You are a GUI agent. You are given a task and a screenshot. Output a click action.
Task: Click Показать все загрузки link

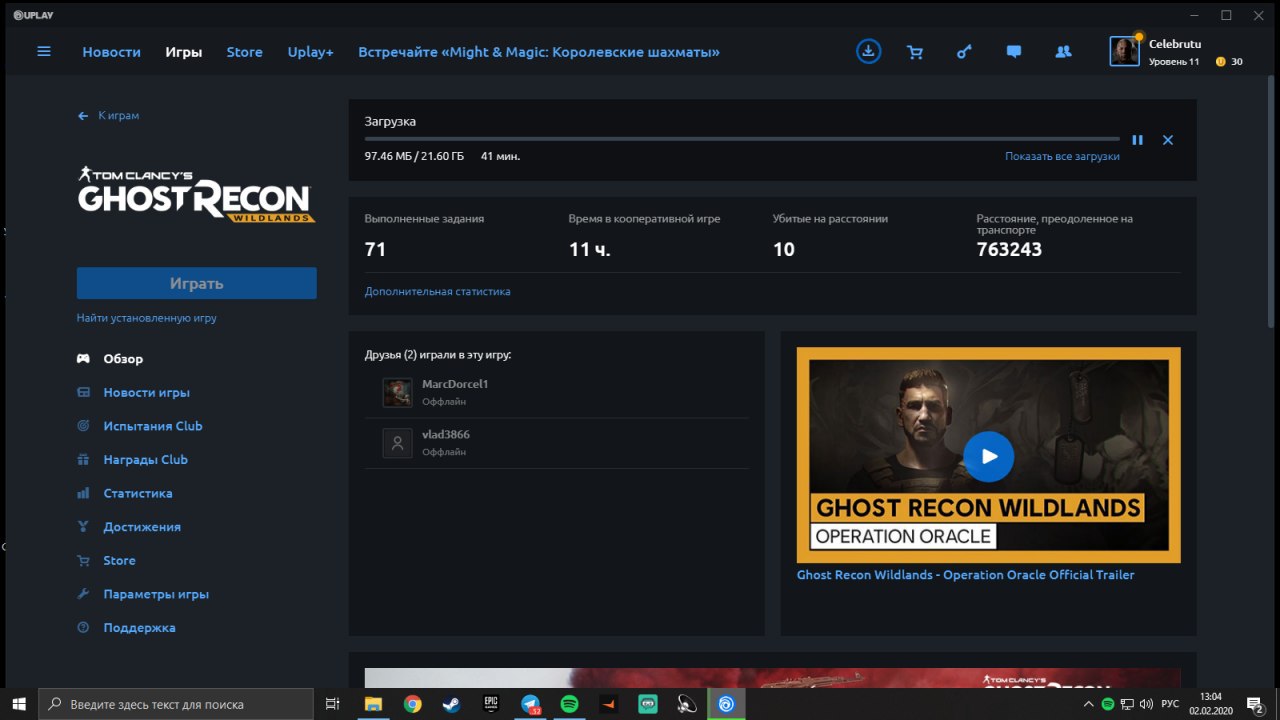1062,157
